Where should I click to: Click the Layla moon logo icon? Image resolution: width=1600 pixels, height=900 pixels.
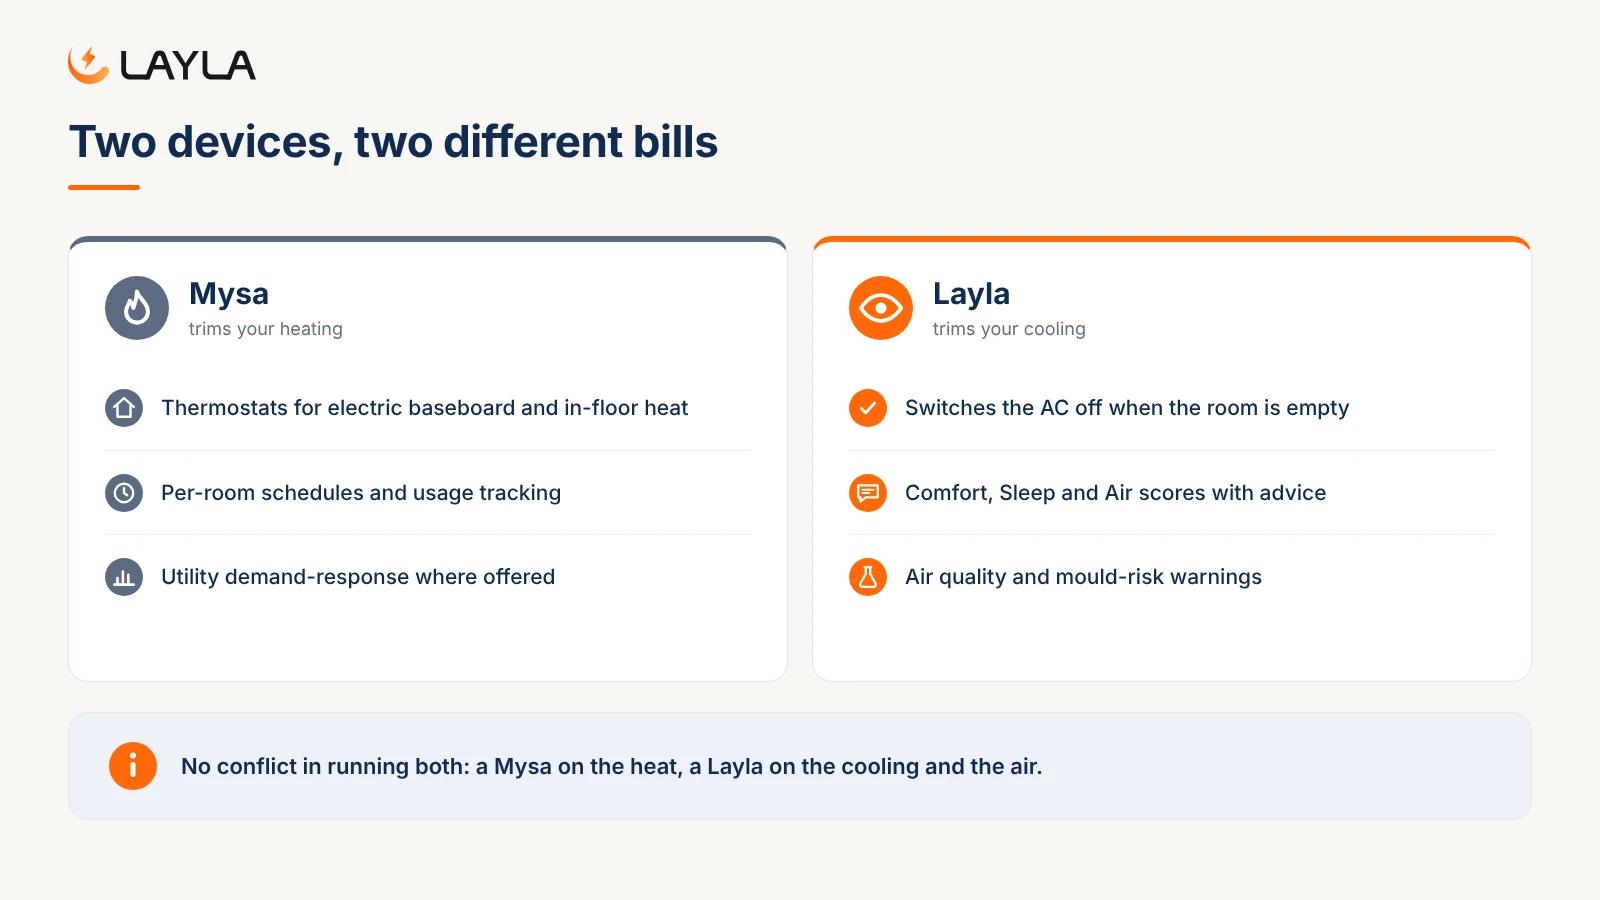tap(88, 64)
